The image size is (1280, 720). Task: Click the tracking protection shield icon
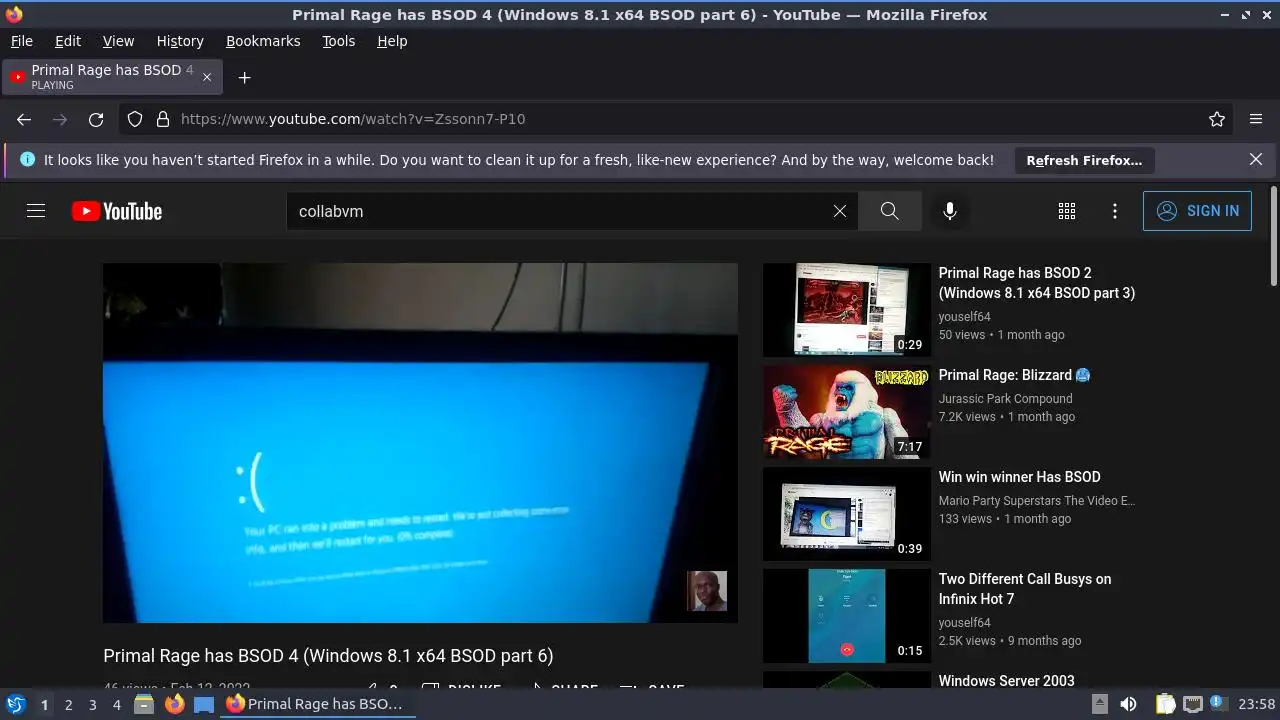point(135,119)
